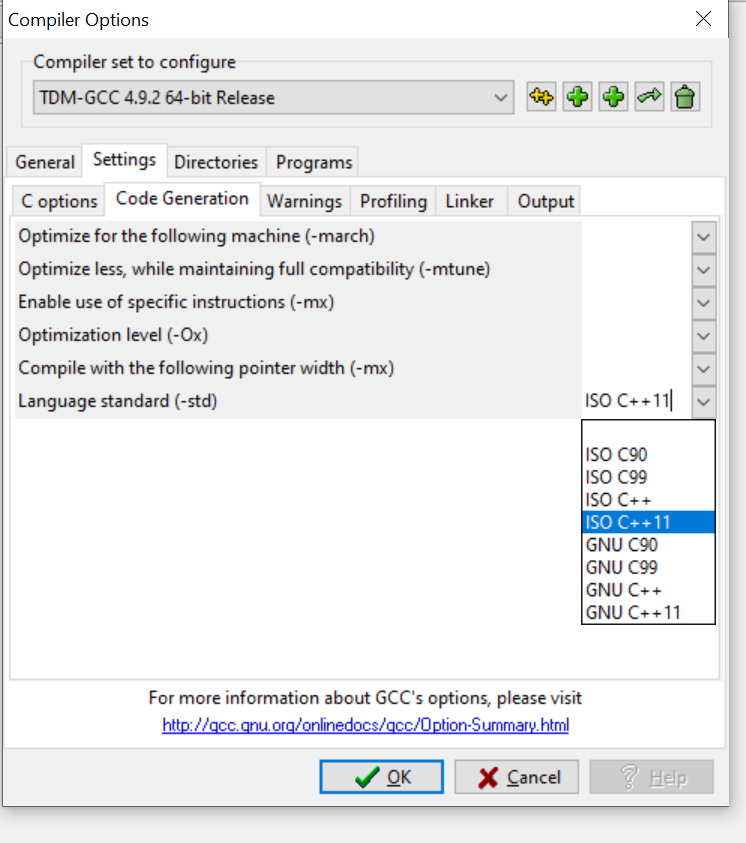Switch to the General tab

[x=45, y=162]
